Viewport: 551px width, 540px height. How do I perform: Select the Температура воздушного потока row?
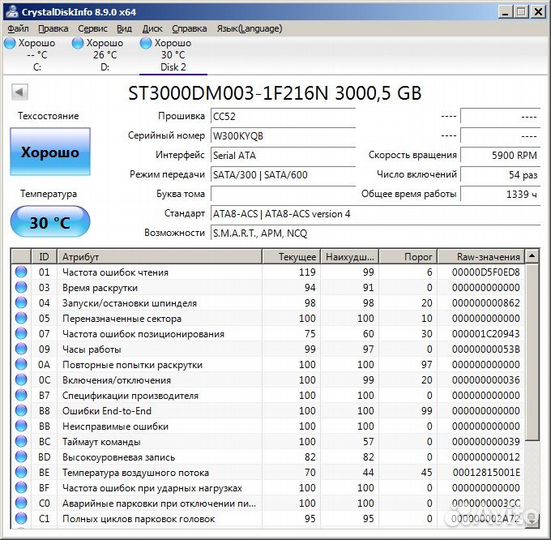click(268, 472)
